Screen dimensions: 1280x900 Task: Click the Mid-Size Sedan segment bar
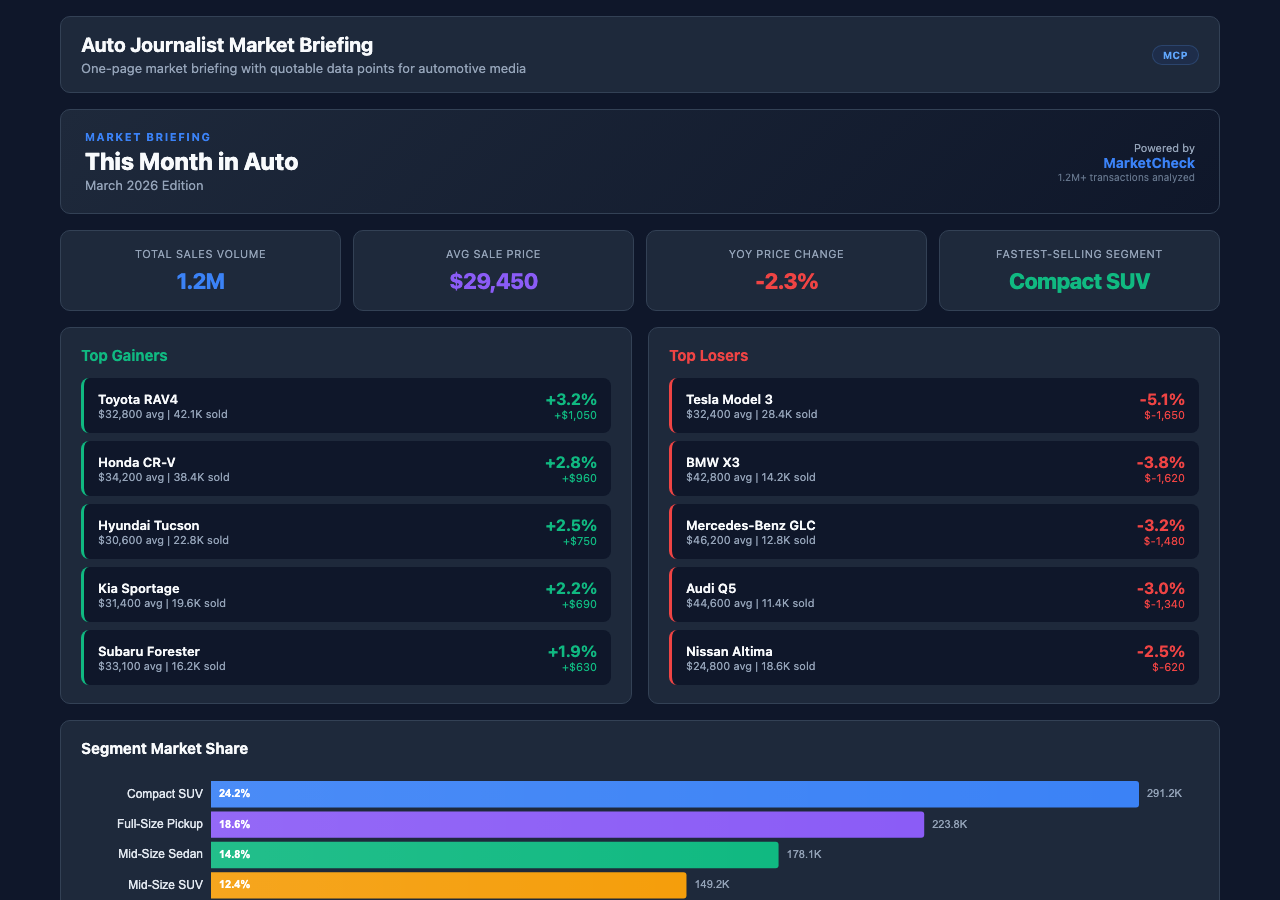click(494, 854)
